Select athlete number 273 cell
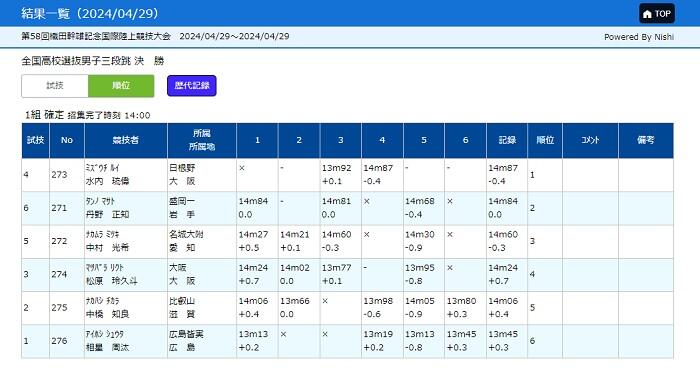The width and height of the screenshot is (700, 381). pos(67,175)
